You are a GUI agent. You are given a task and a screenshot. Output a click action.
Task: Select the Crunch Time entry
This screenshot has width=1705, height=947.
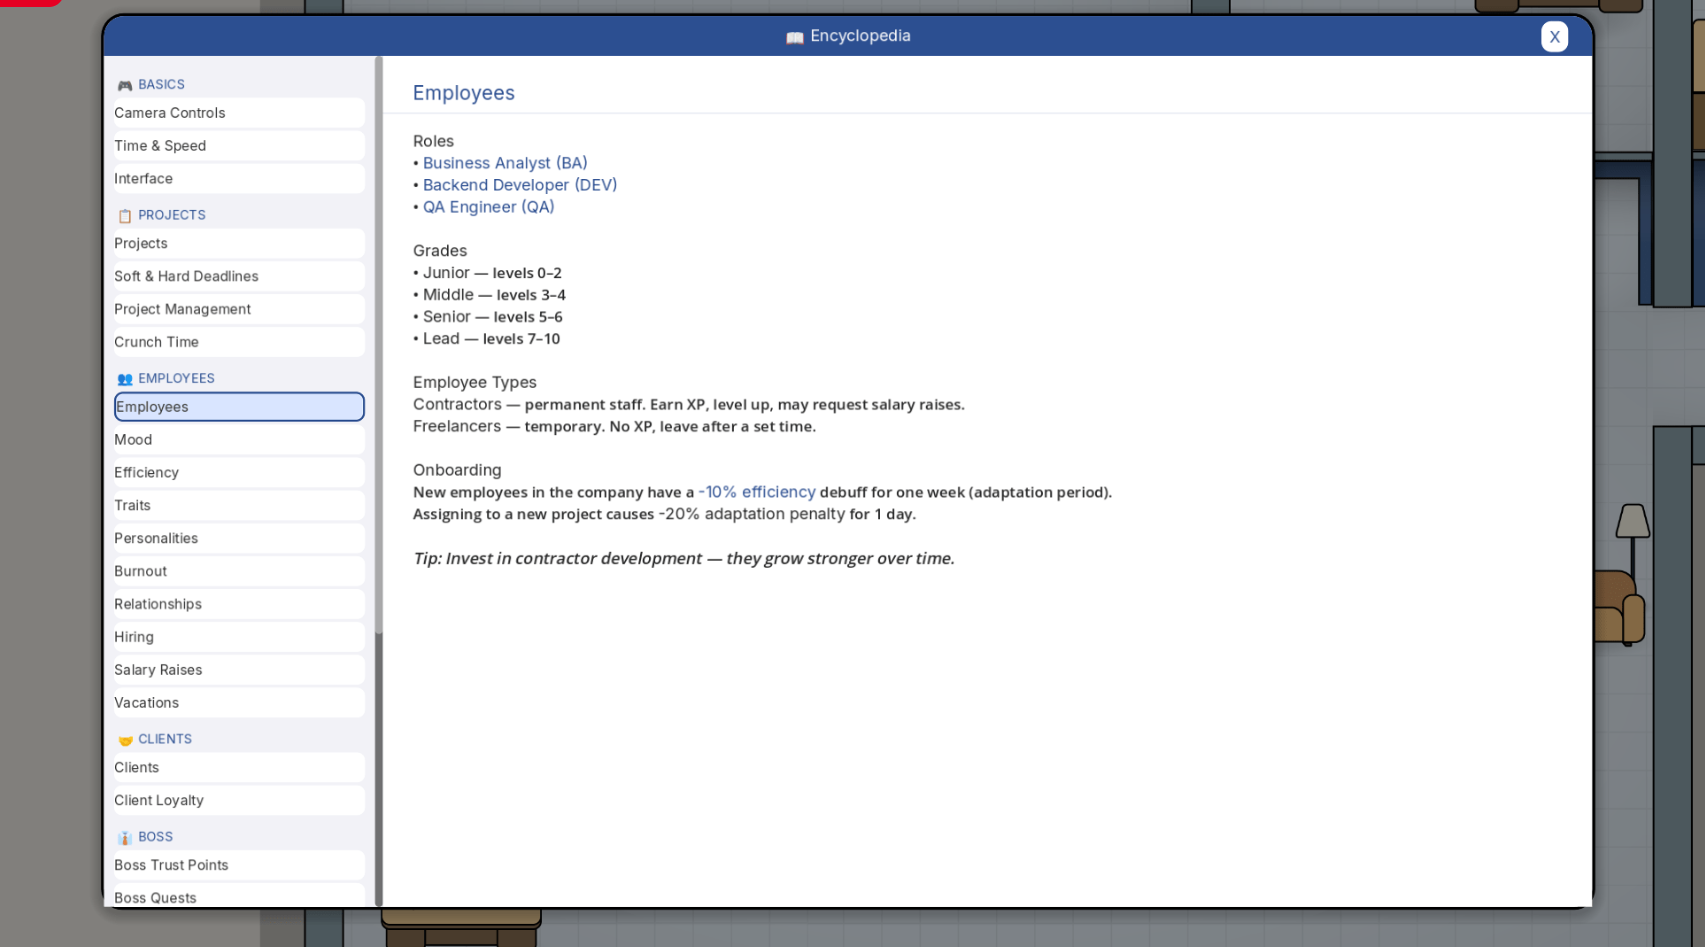tap(239, 342)
